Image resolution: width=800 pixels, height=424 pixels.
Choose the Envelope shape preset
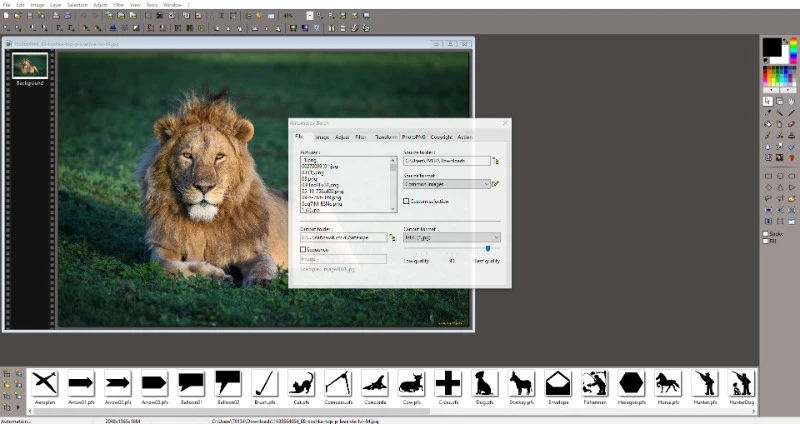557,382
